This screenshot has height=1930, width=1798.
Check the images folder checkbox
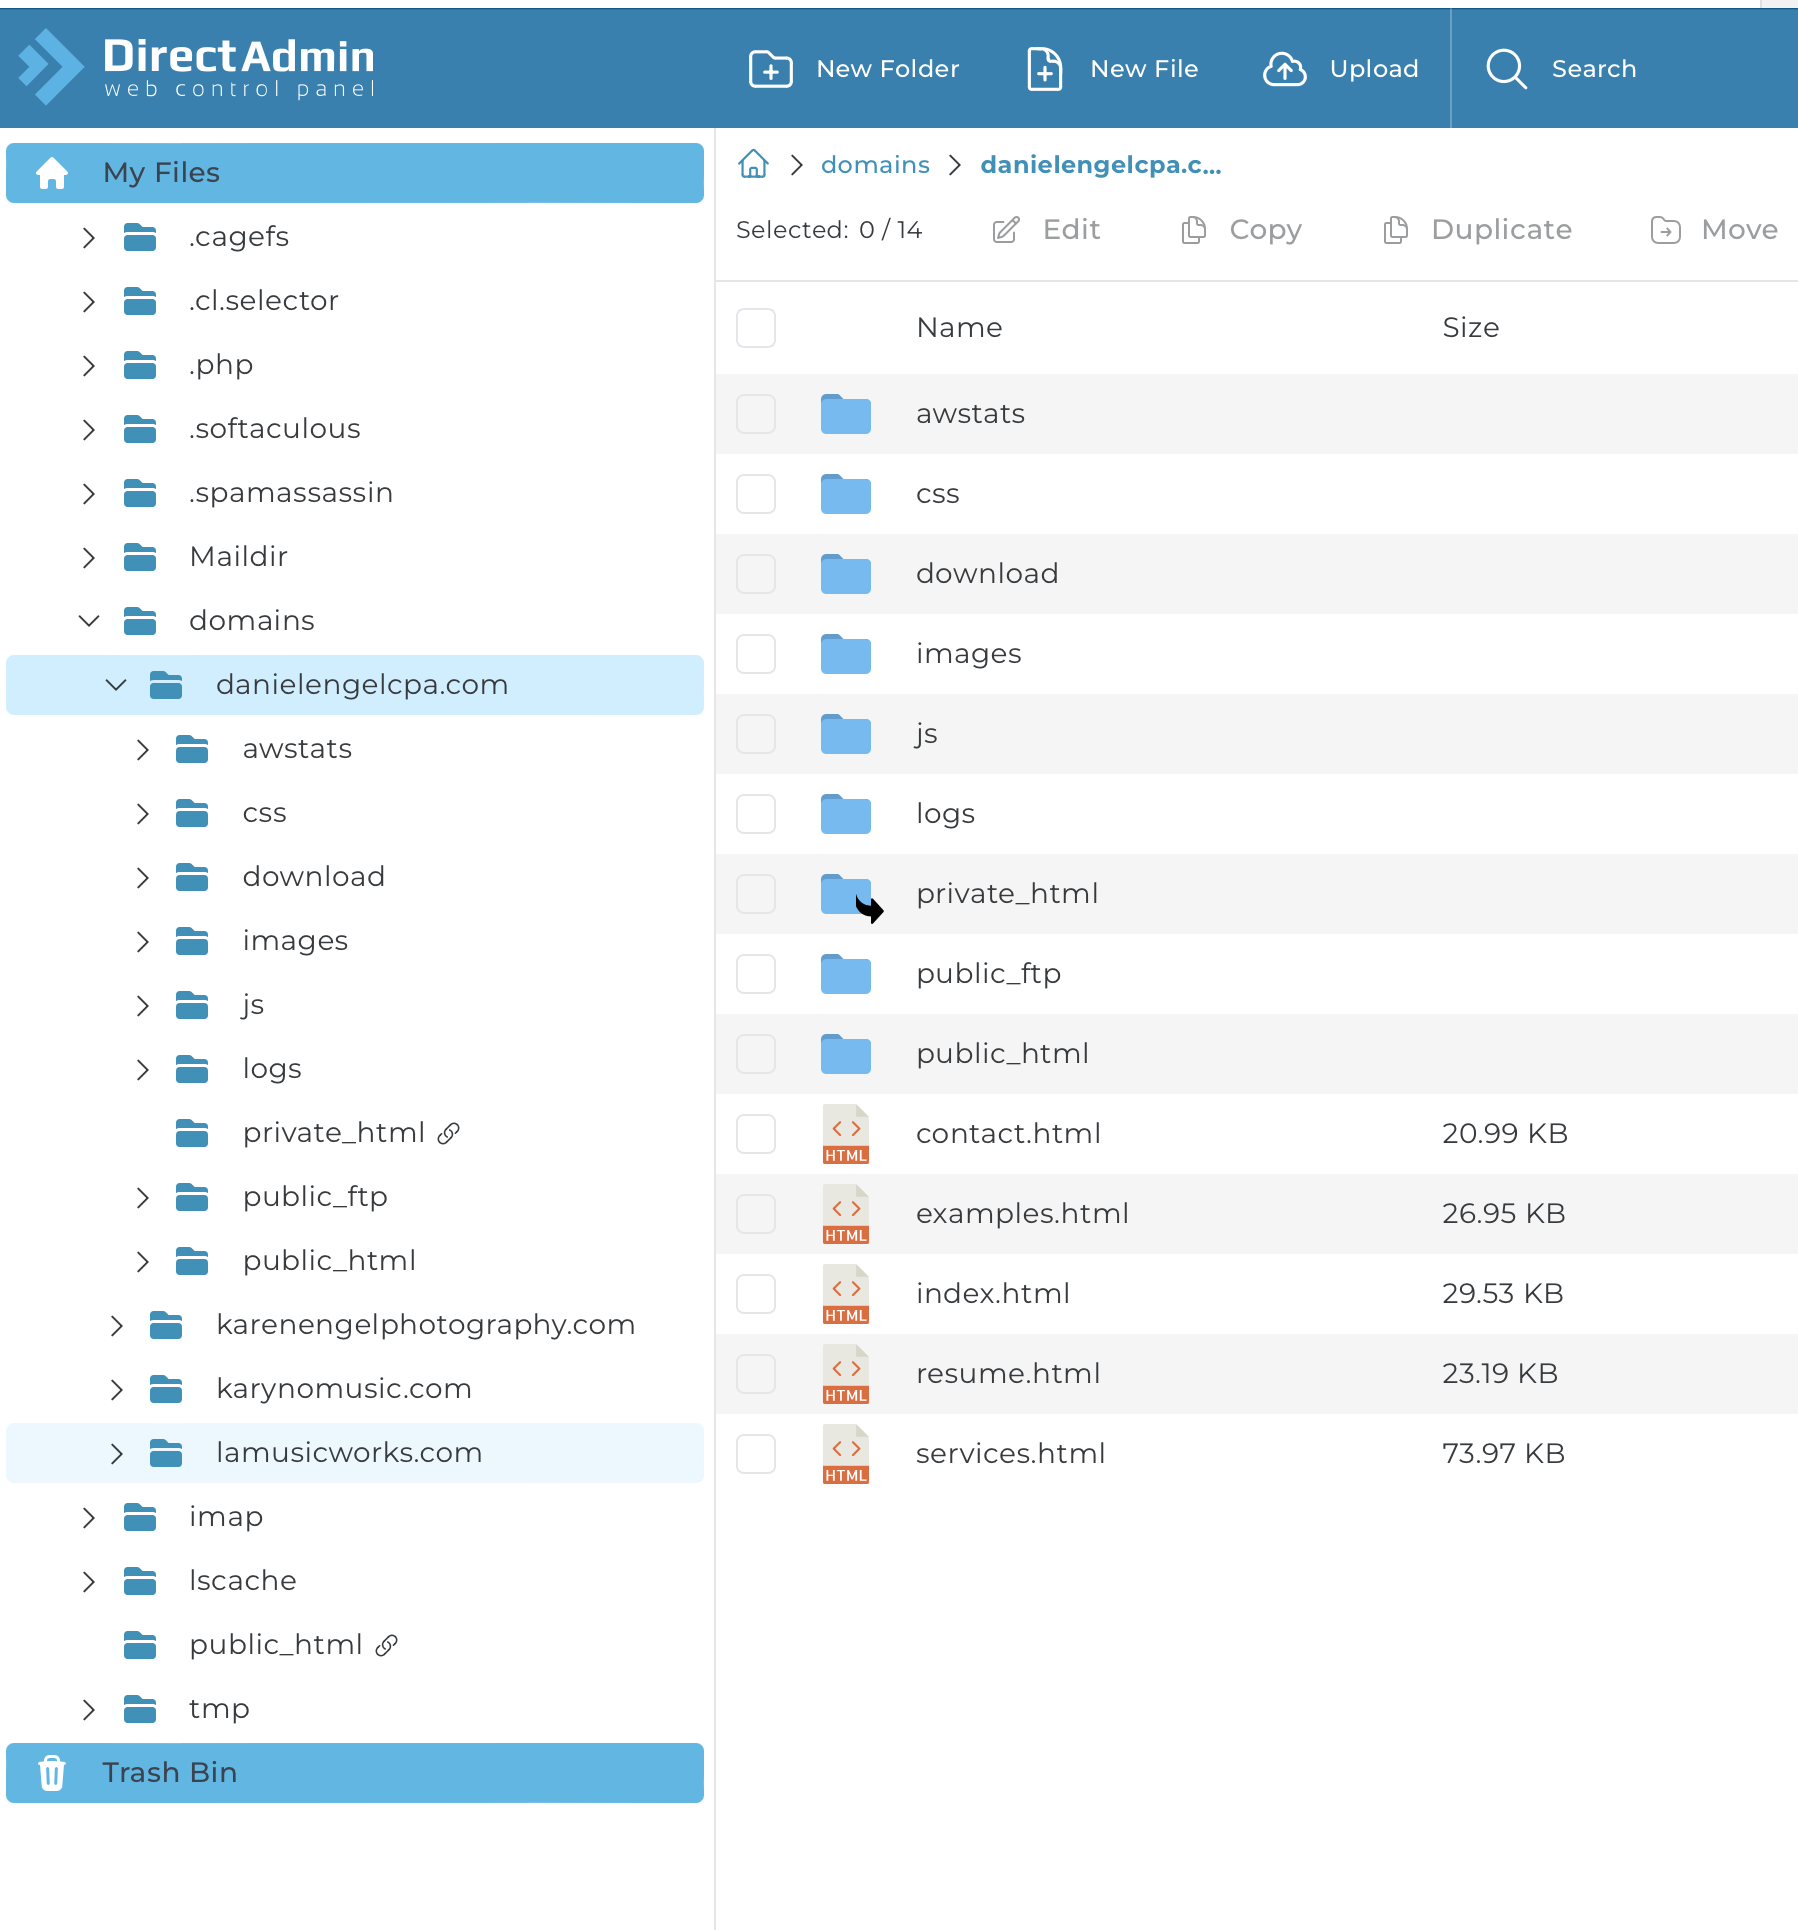pos(756,654)
